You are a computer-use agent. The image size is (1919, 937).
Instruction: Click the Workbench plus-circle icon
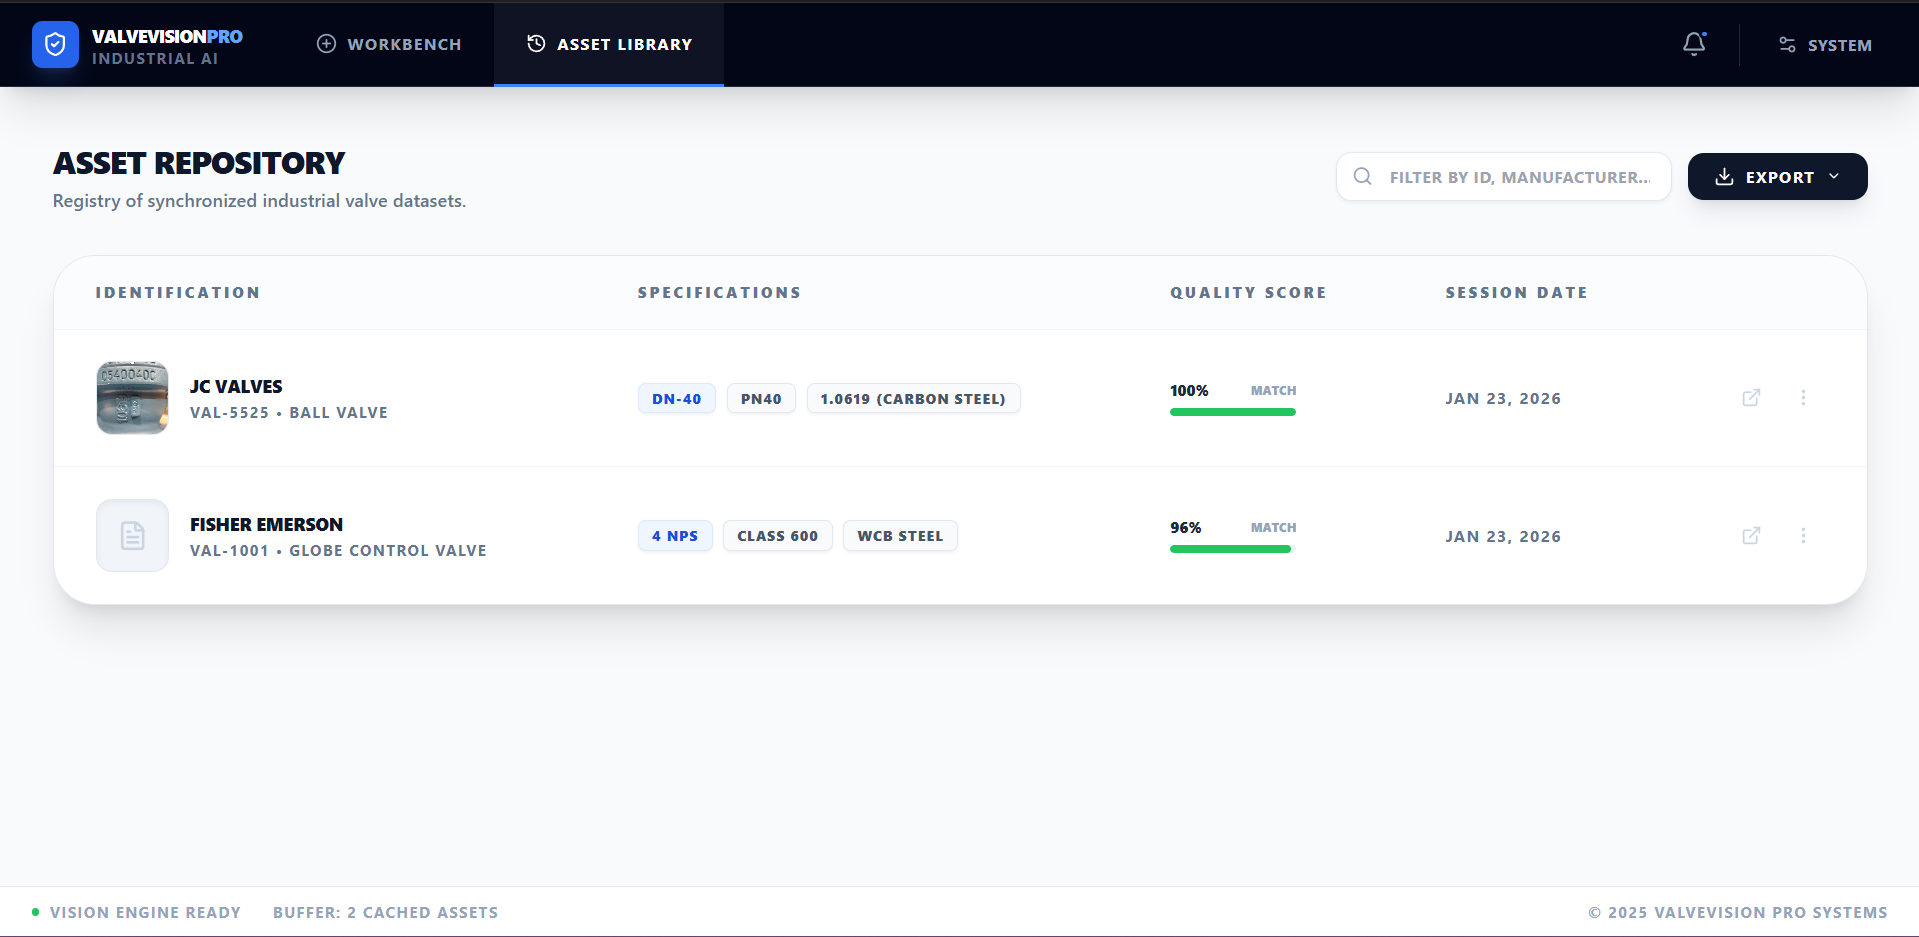(x=326, y=44)
